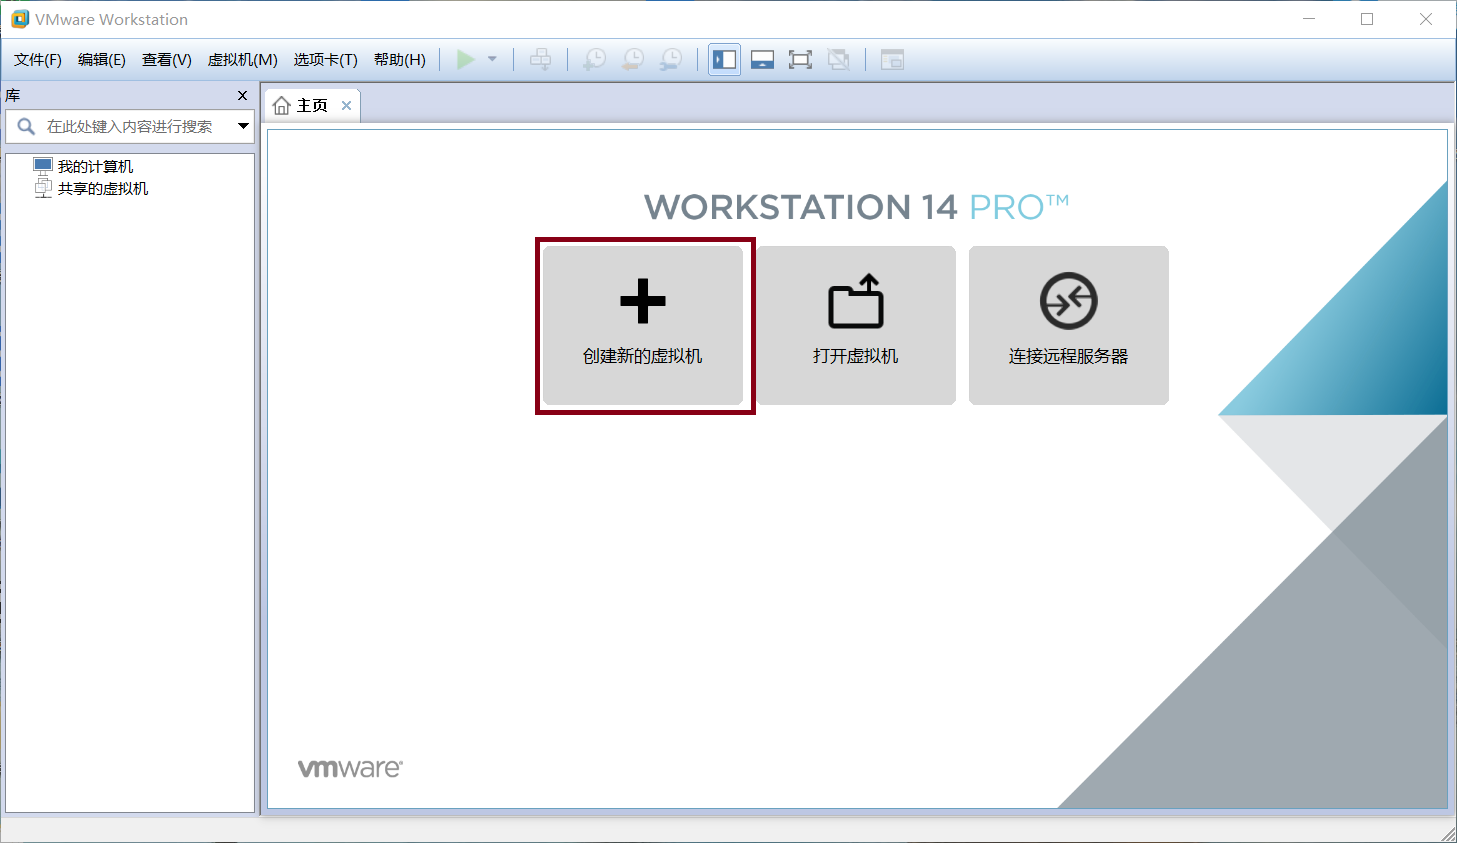Click the revert to snapshot toolbar icon

click(633, 60)
